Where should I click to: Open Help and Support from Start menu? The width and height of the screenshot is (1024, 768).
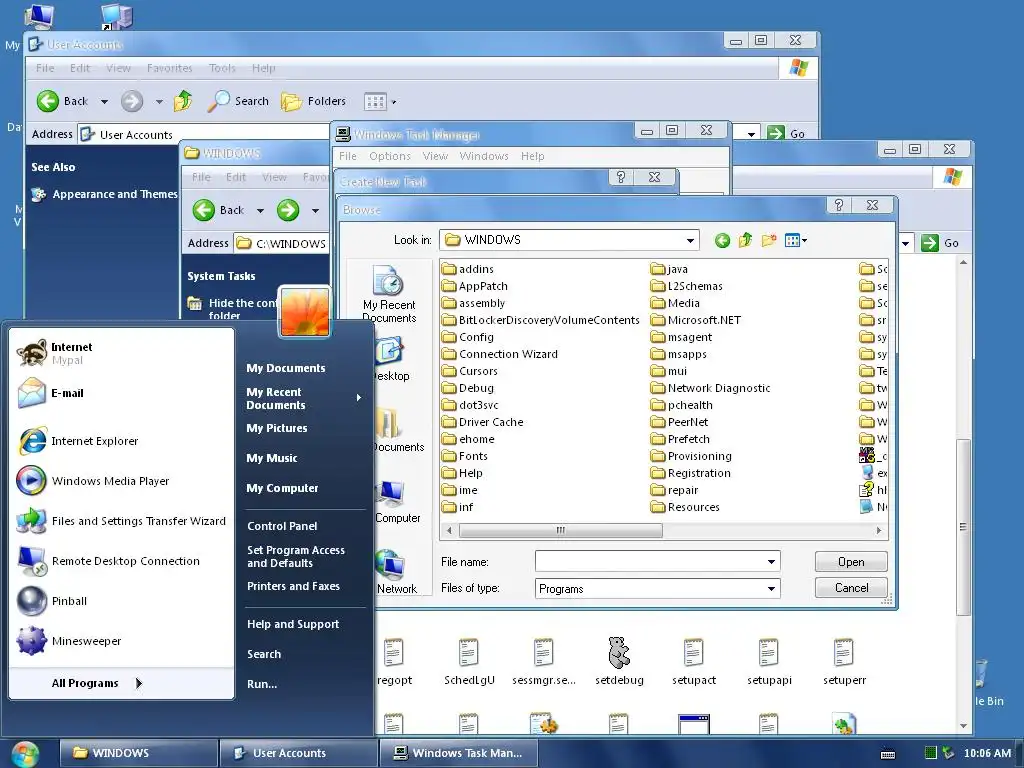[293, 624]
